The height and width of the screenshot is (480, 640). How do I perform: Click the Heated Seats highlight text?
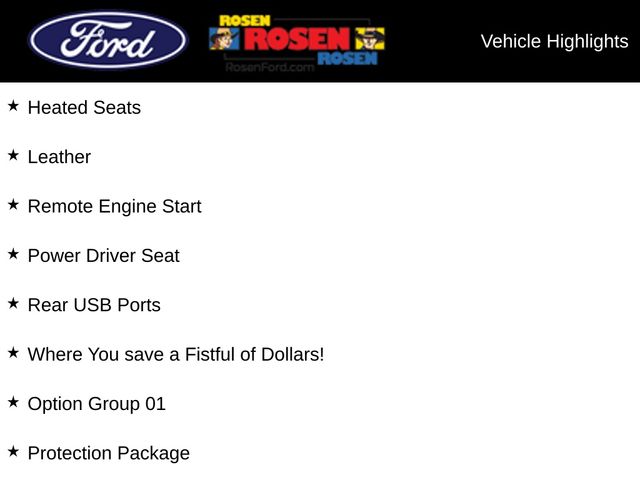[84, 107]
